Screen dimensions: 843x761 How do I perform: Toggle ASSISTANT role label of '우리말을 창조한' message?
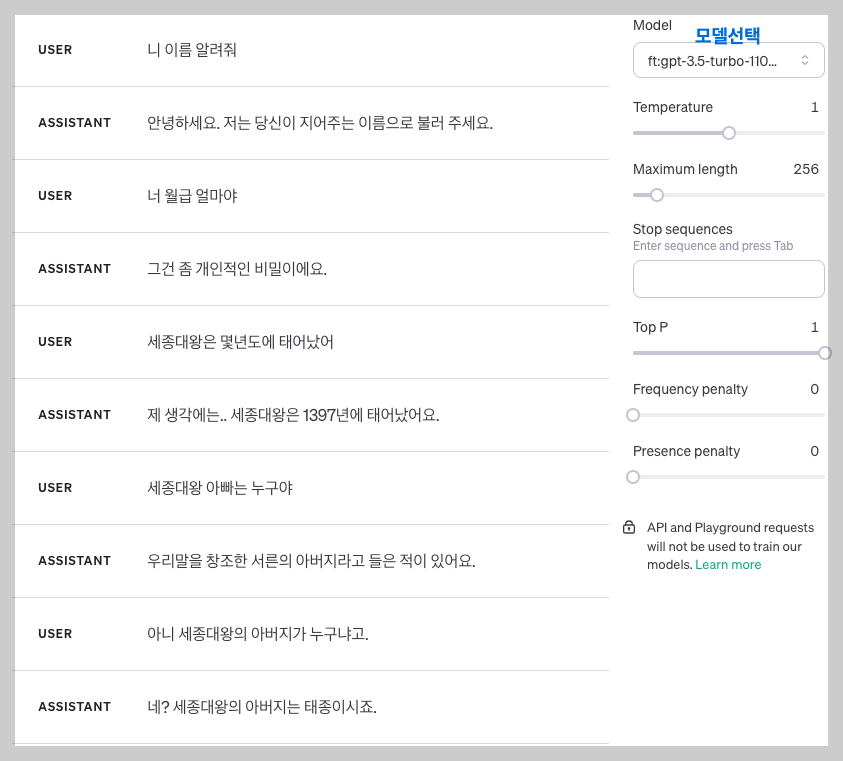click(74, 560)
